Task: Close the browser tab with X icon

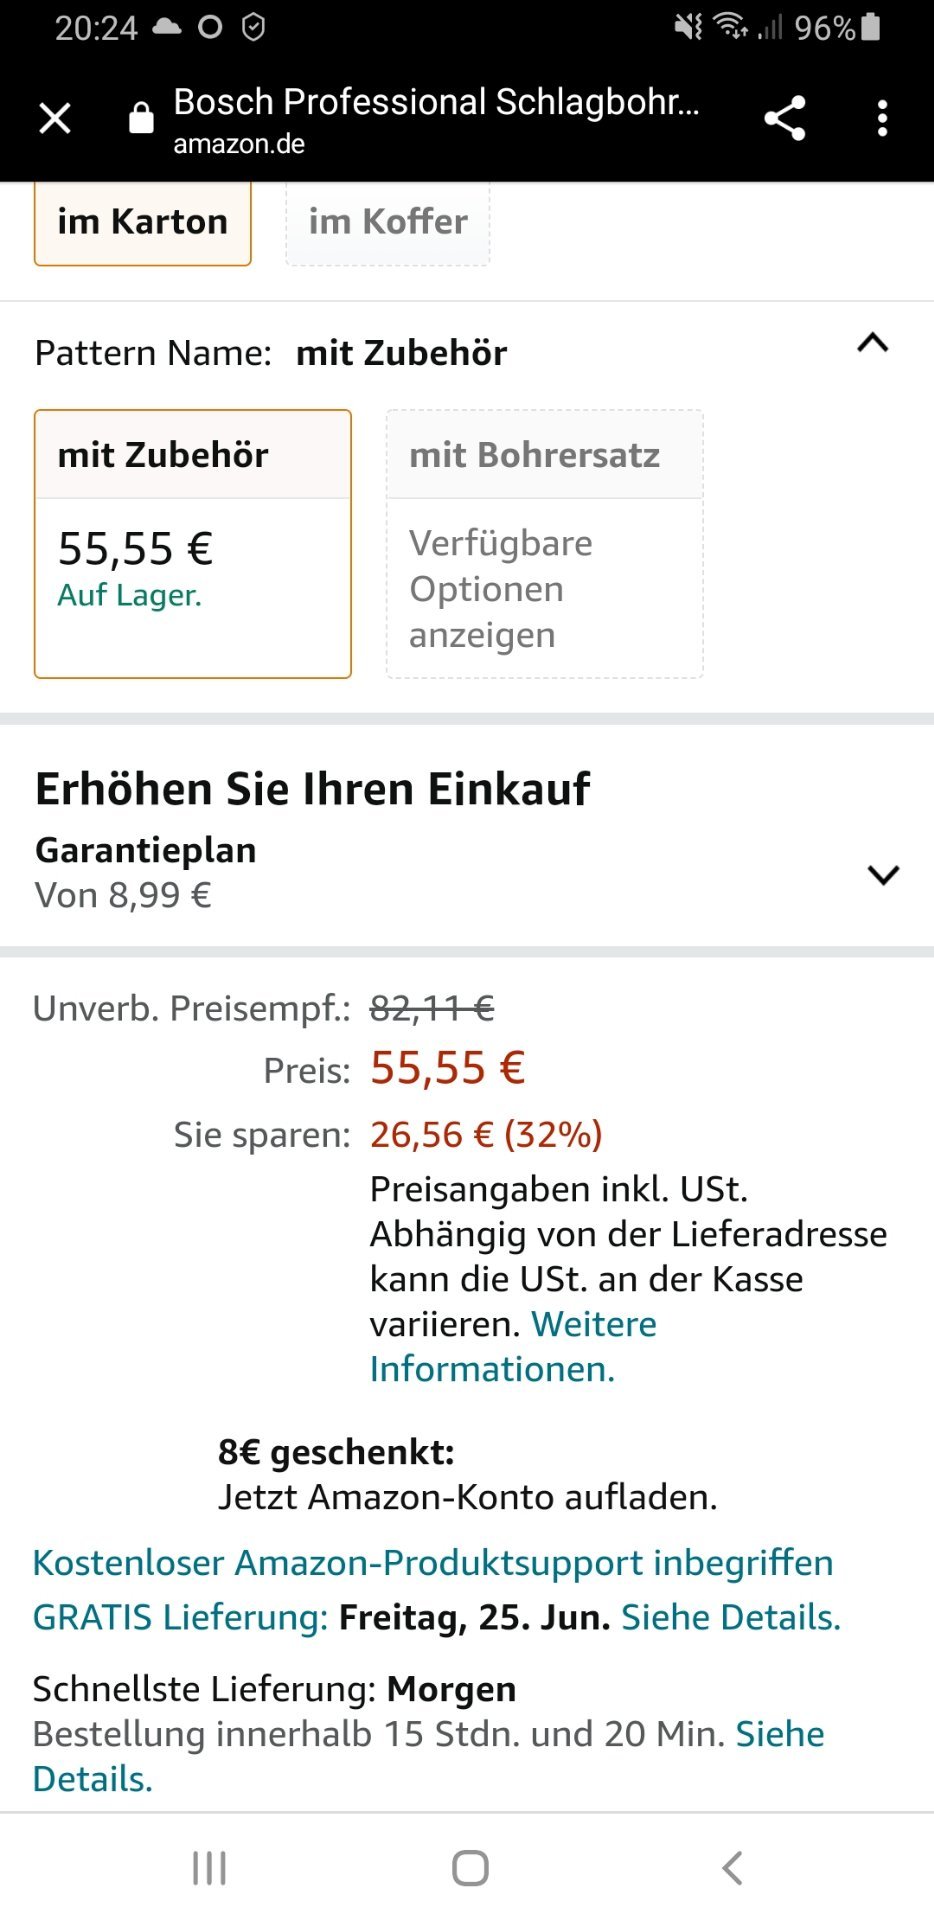Action: click(55, 118)
